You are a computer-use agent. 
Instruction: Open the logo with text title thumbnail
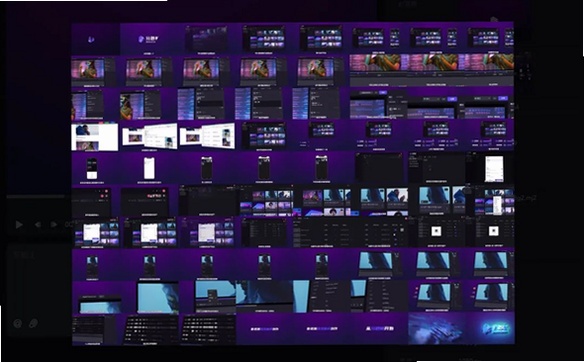(147, 39)
